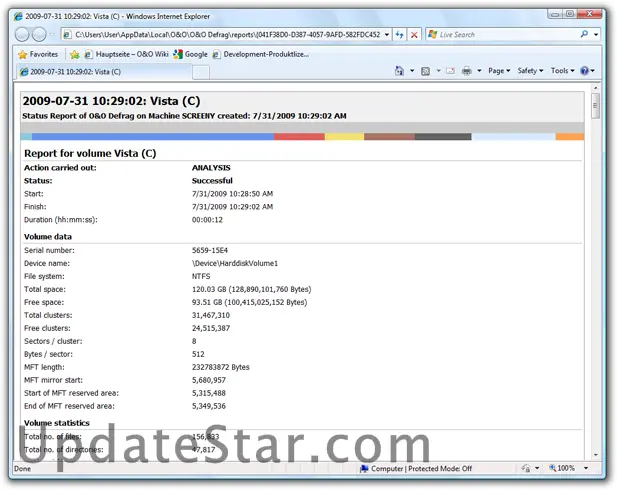This screenshot has width=617, height=490.
Task: Open the Feeds dropdown arrow
Action: click(438, 71)
